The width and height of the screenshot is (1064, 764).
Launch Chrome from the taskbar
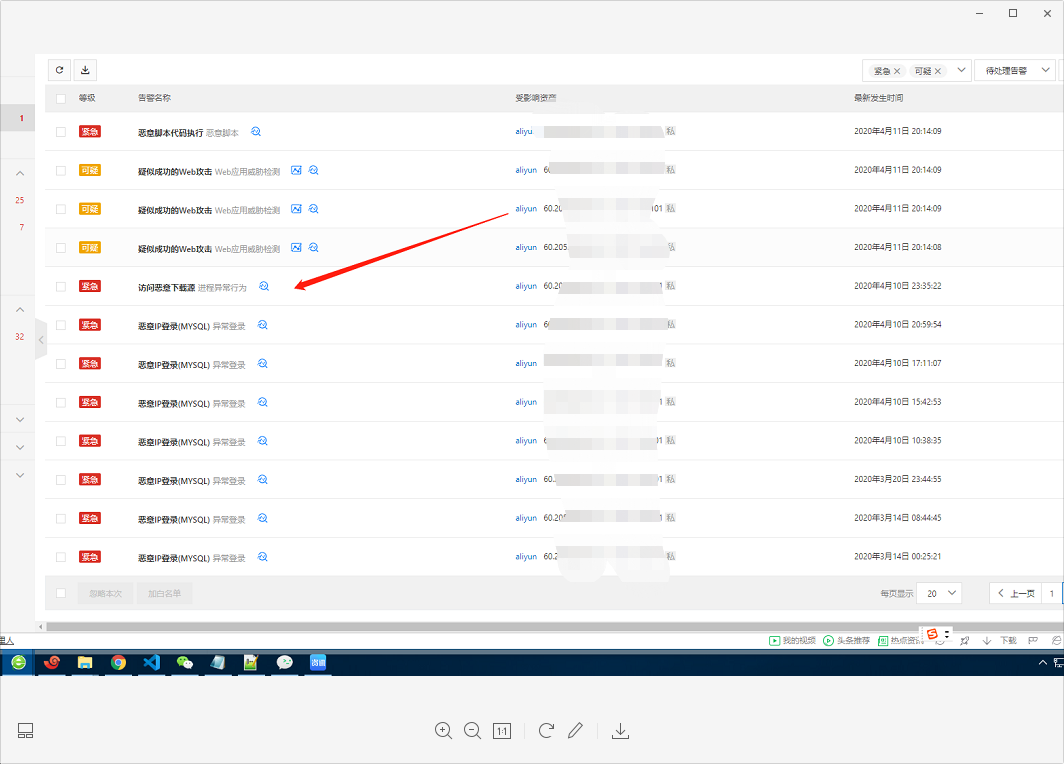(x=118, y=662)
